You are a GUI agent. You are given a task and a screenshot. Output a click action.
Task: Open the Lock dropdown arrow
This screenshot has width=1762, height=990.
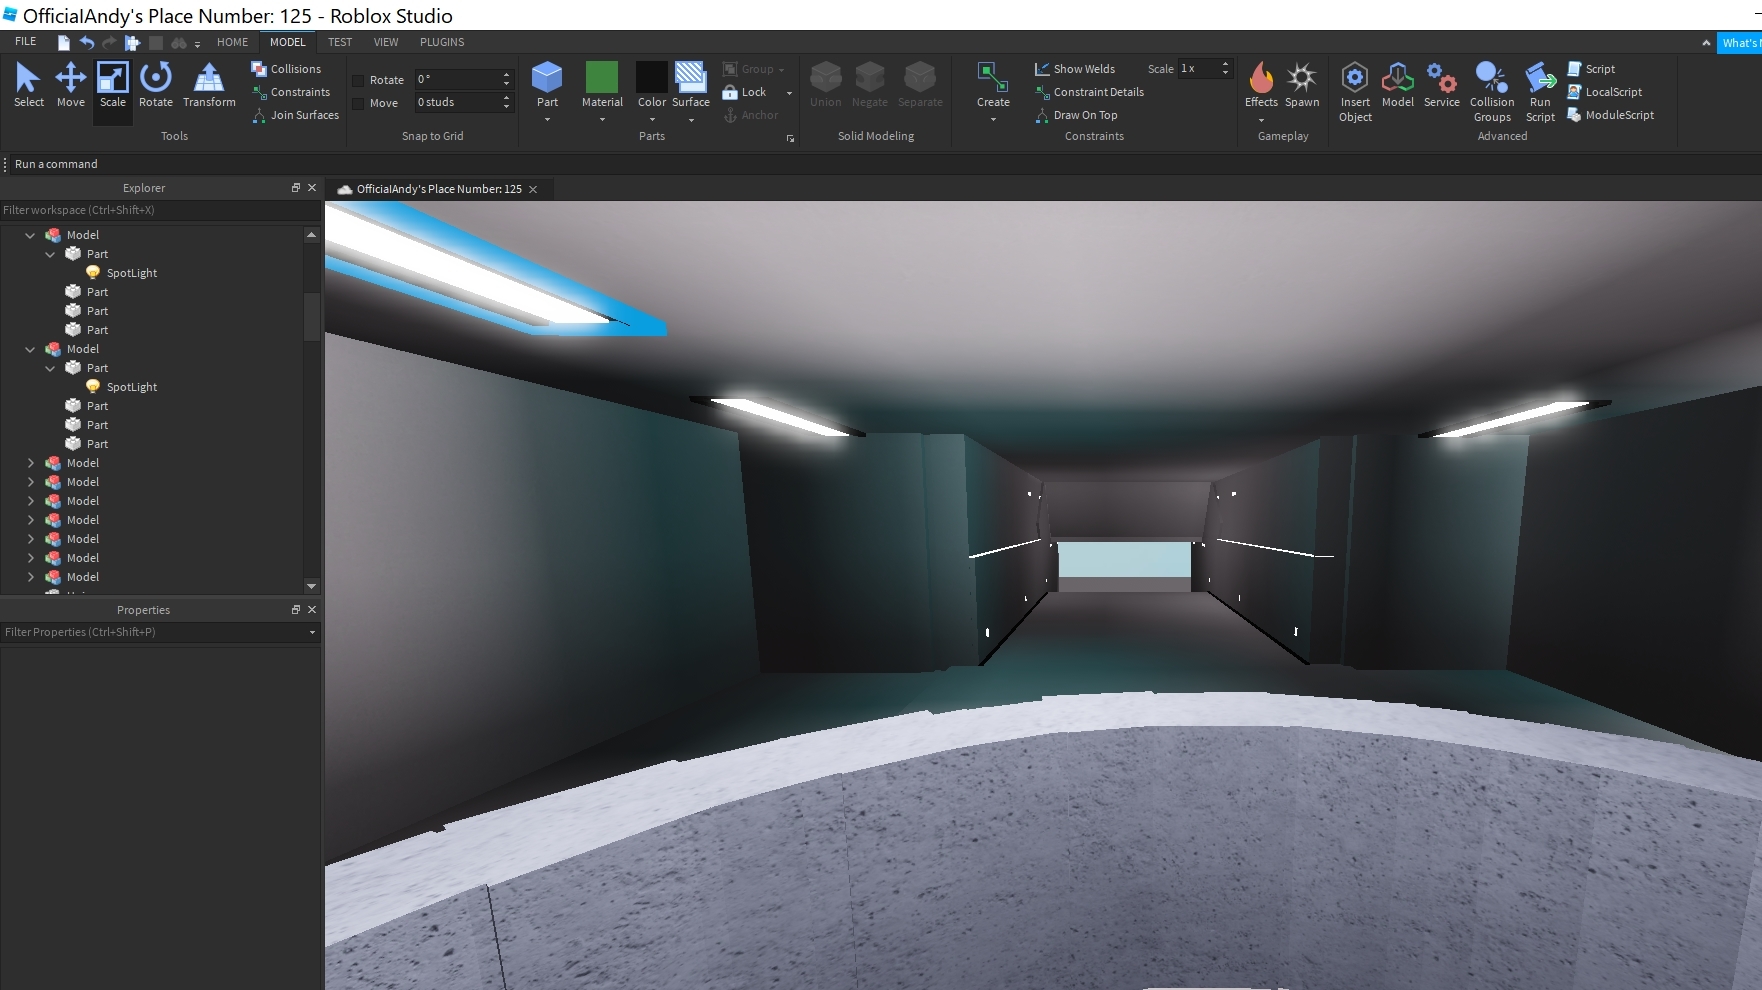[x=789, y=93]
